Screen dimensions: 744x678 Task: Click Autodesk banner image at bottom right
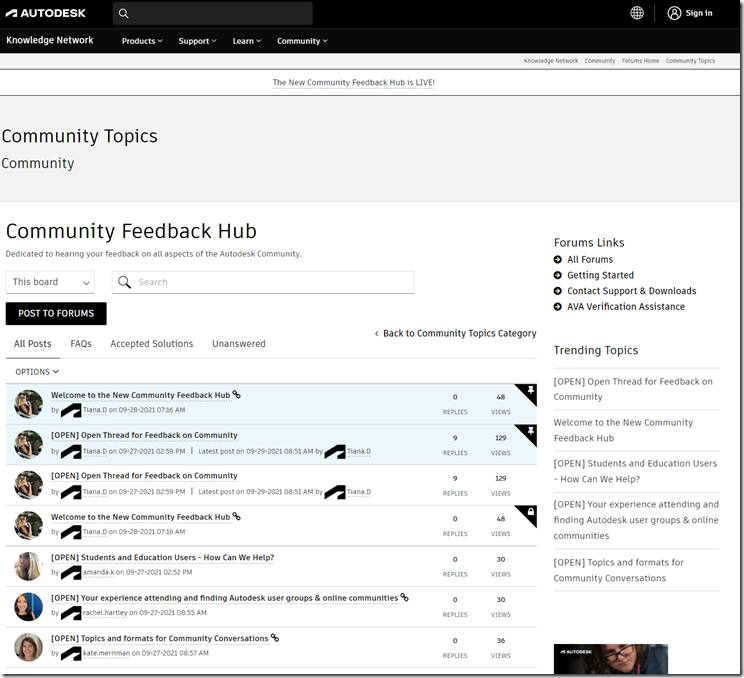tap(611, 659)
